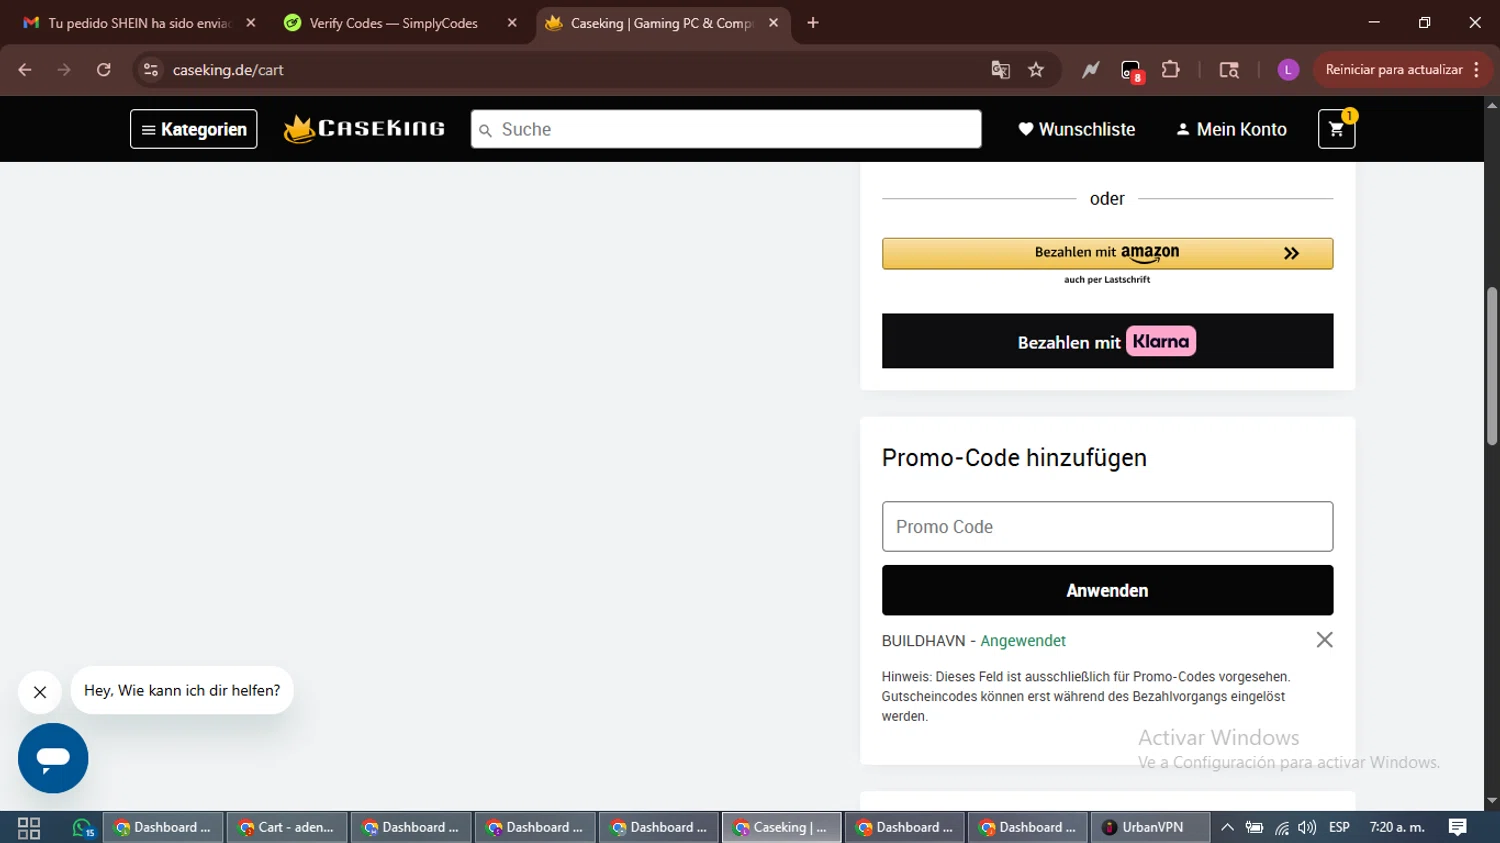Screen dimensions: 1500x843
Task: Open the Extensions puzzle menu
Action: (1170, 70)
